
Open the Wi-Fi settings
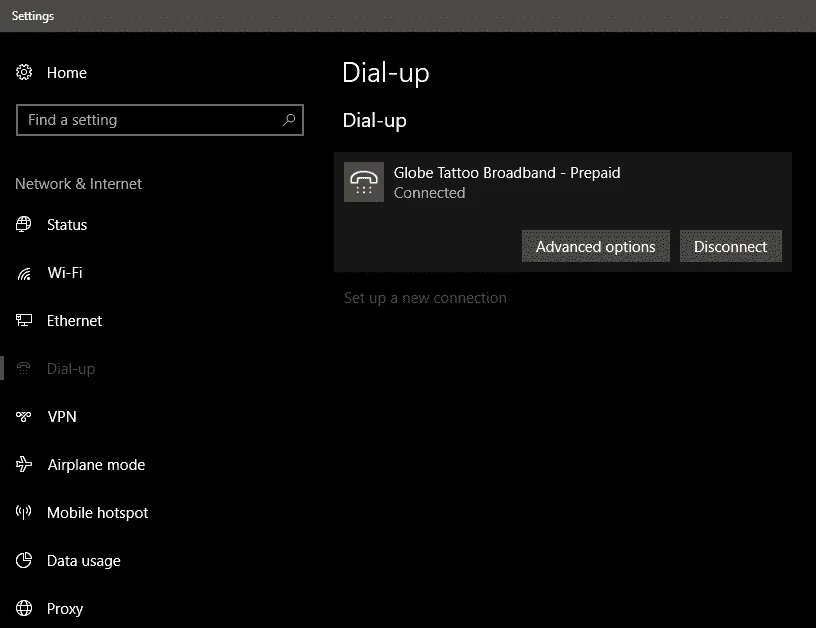coord(65,273)
